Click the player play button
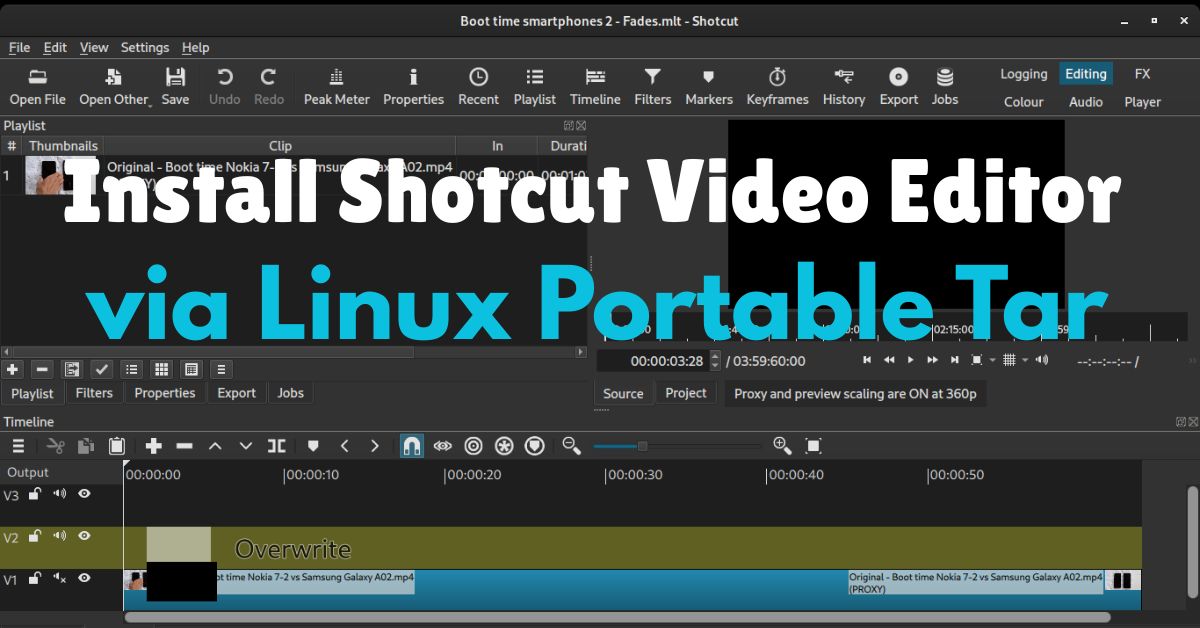 pyautogui.click(x=910, y=360)
